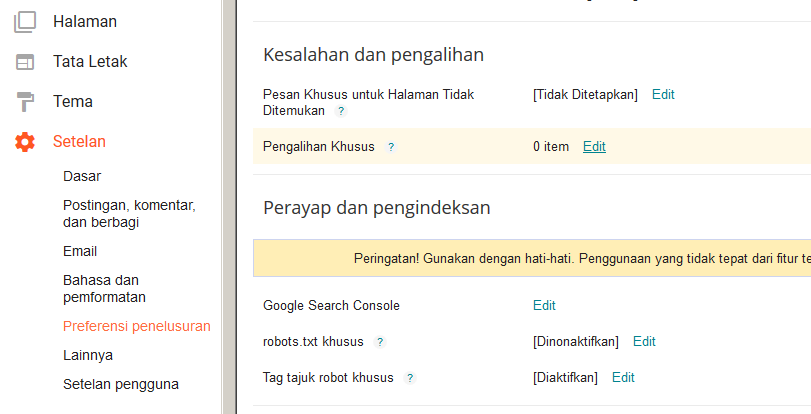Viewport: 811px width, 414px height.
Task: Open Email settings
Action: point(80,252)
